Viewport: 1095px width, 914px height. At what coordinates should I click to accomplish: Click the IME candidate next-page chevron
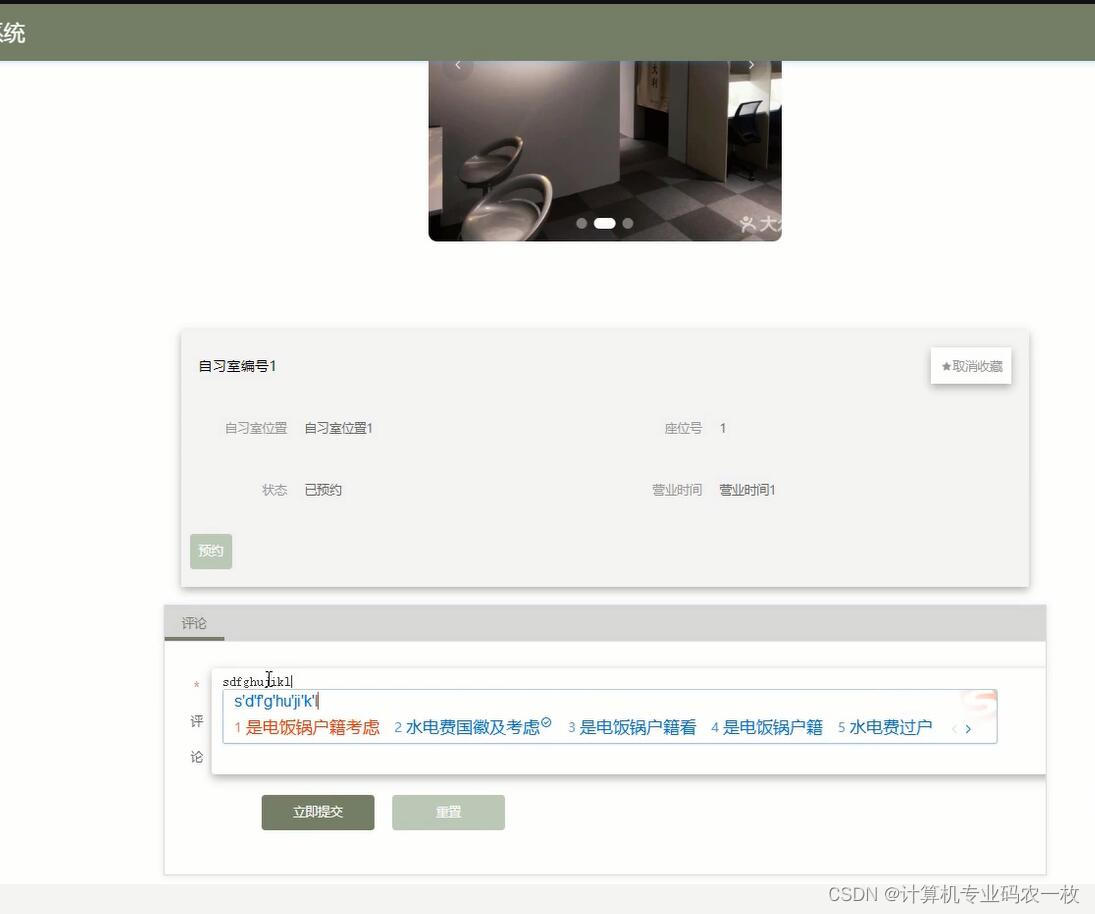tap(968, 729)
